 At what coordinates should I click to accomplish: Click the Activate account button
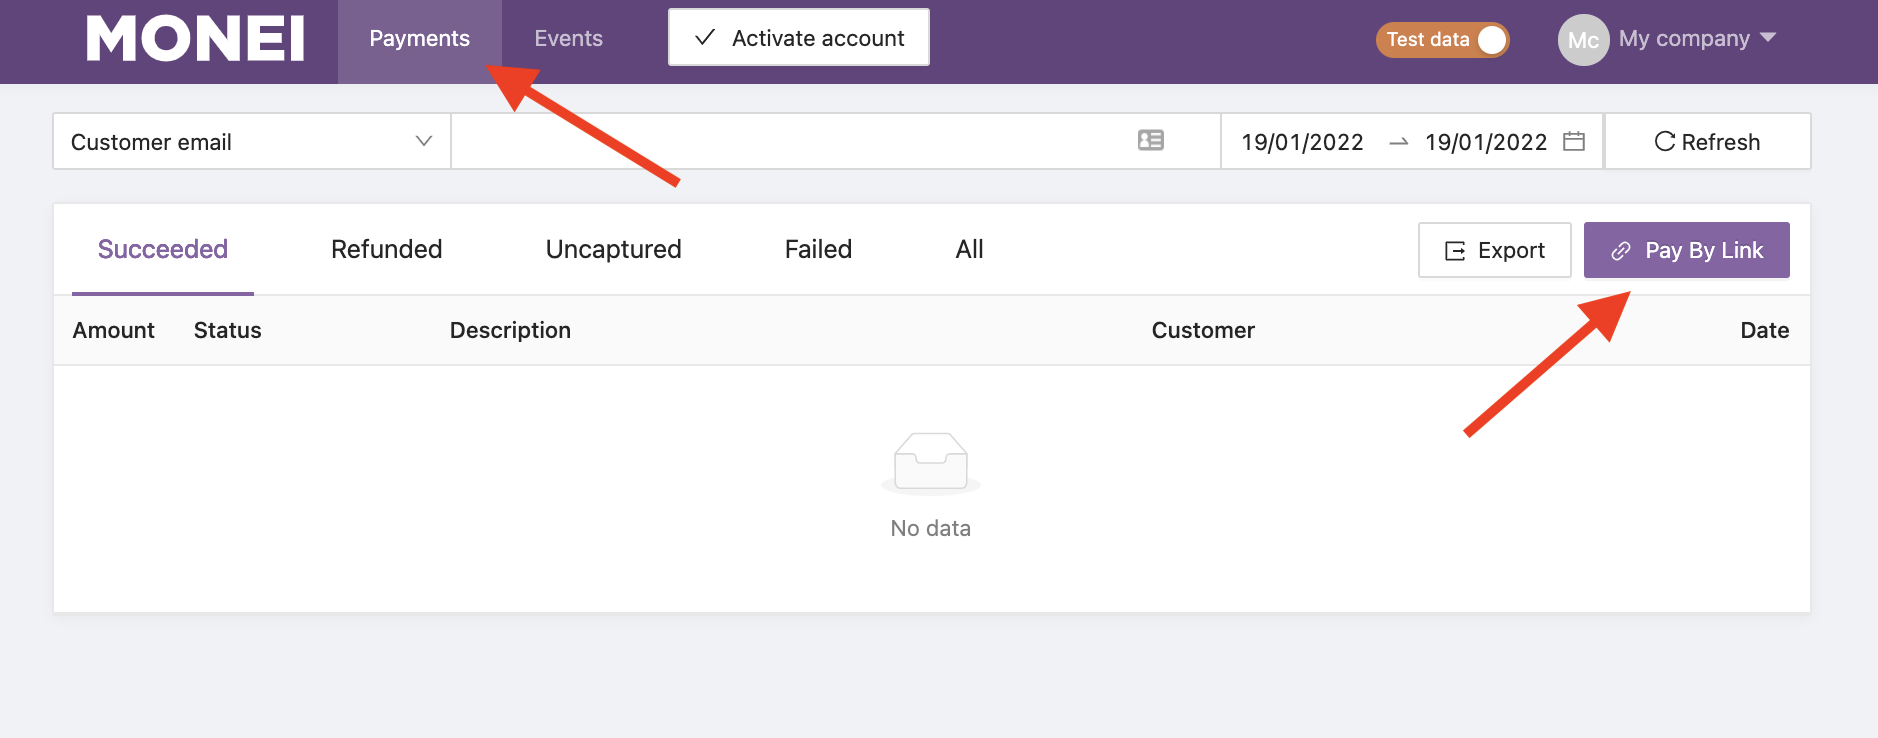pos(799,38)
